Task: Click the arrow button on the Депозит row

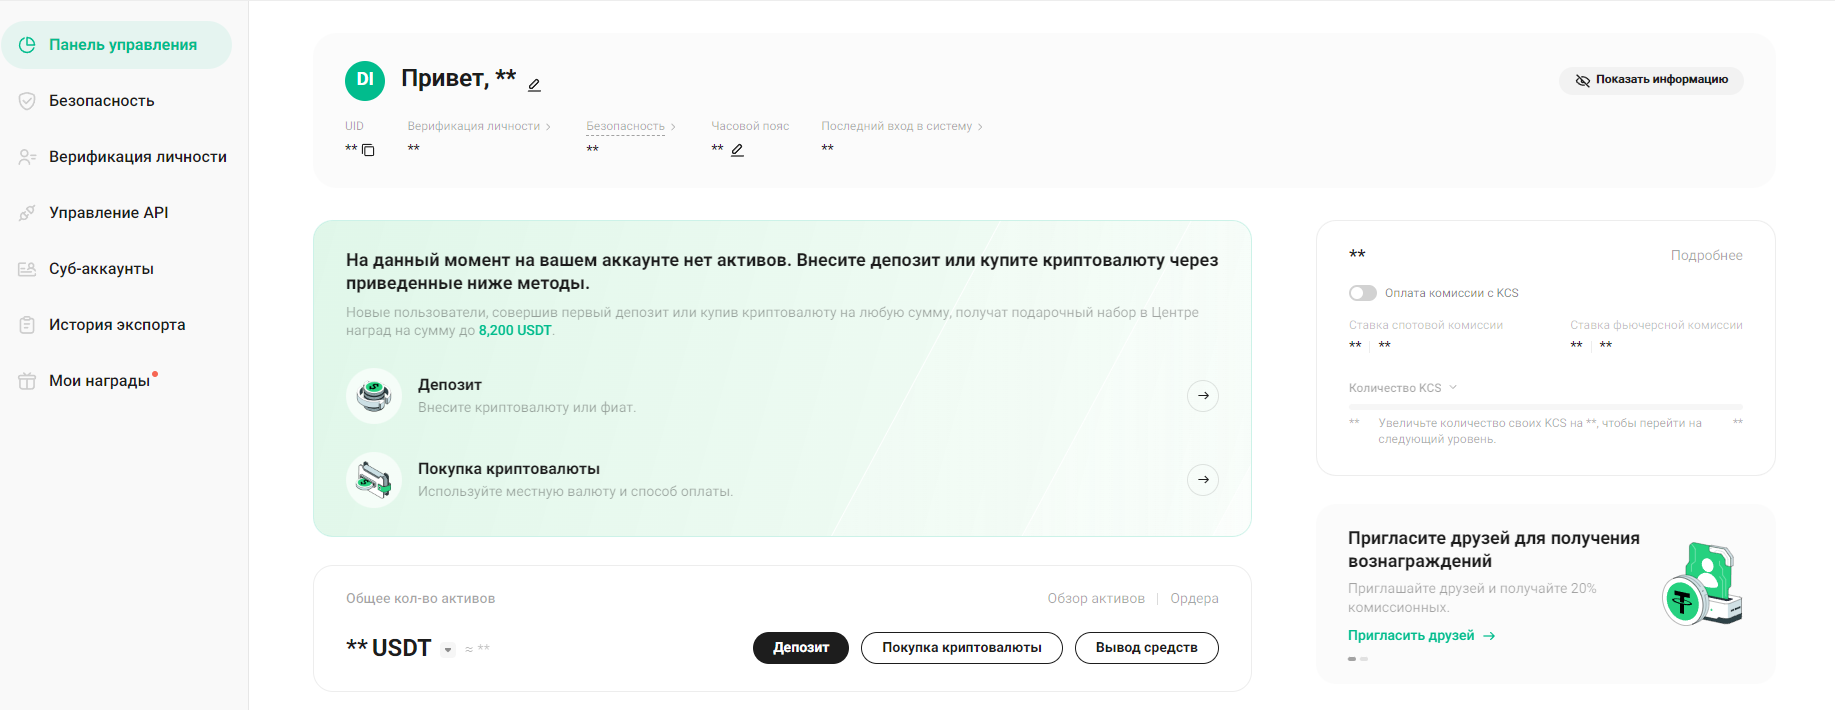Action: pyautogui.click(x=1203, y=396)
